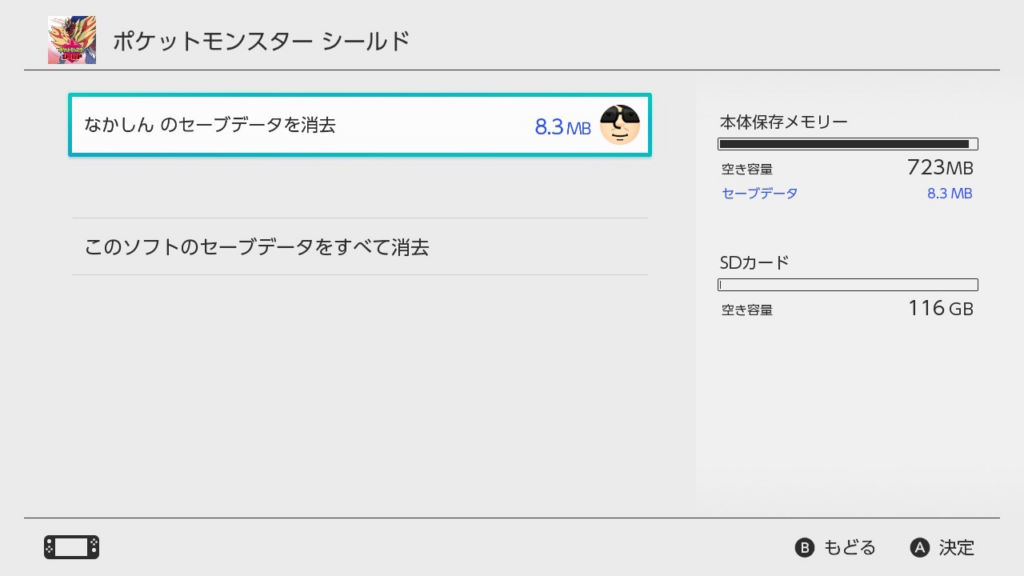Click the Pokémon Shield game icon
The height and width of the screenshot is (576, 1024).
pyautogui.click(x=72, y=40)
